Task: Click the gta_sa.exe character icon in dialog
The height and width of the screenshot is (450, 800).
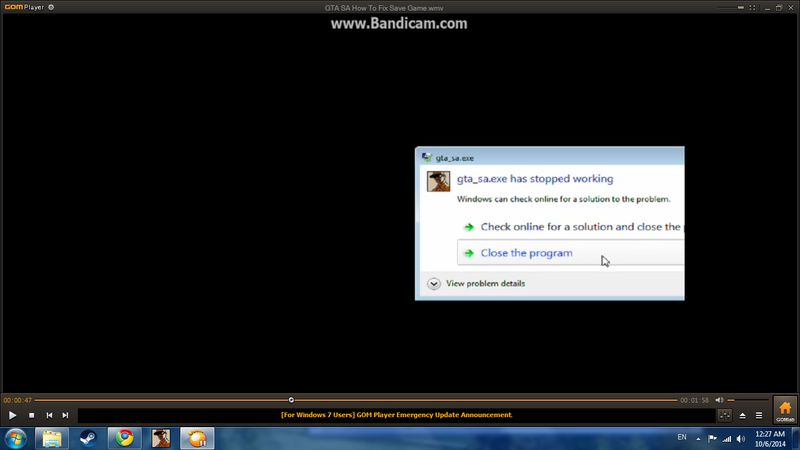Action: tap(438, 182)
